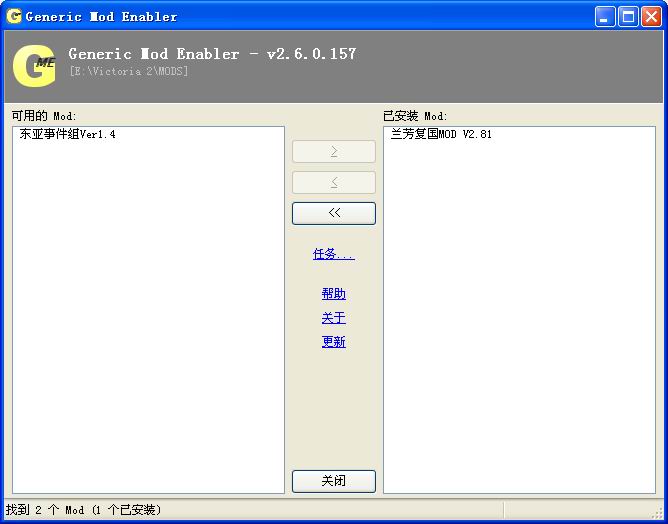This screenshot has width=668, height=524.
Task: Open the 关于 about link
Action: (x=333, y=318)
